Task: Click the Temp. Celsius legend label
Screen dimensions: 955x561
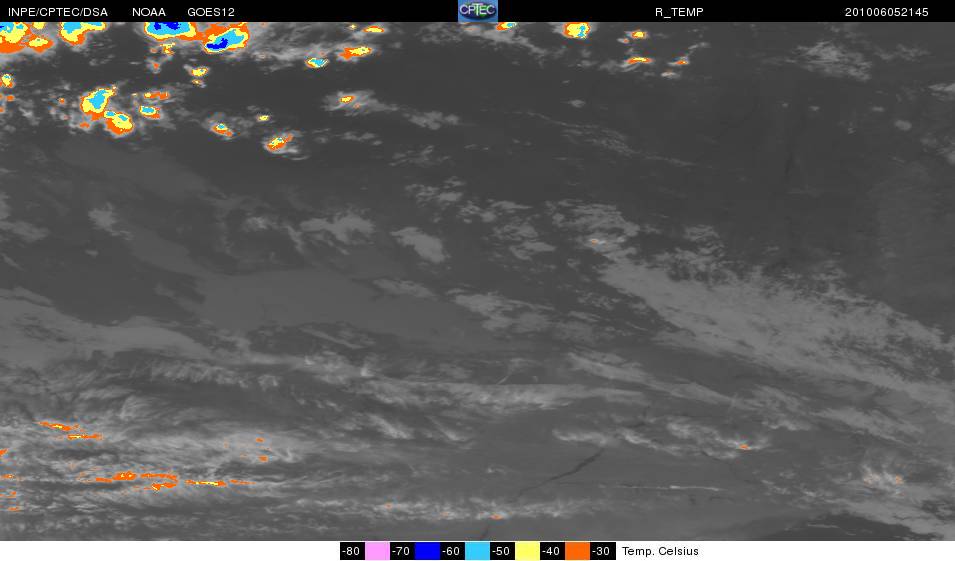Action: click(660, 551)
